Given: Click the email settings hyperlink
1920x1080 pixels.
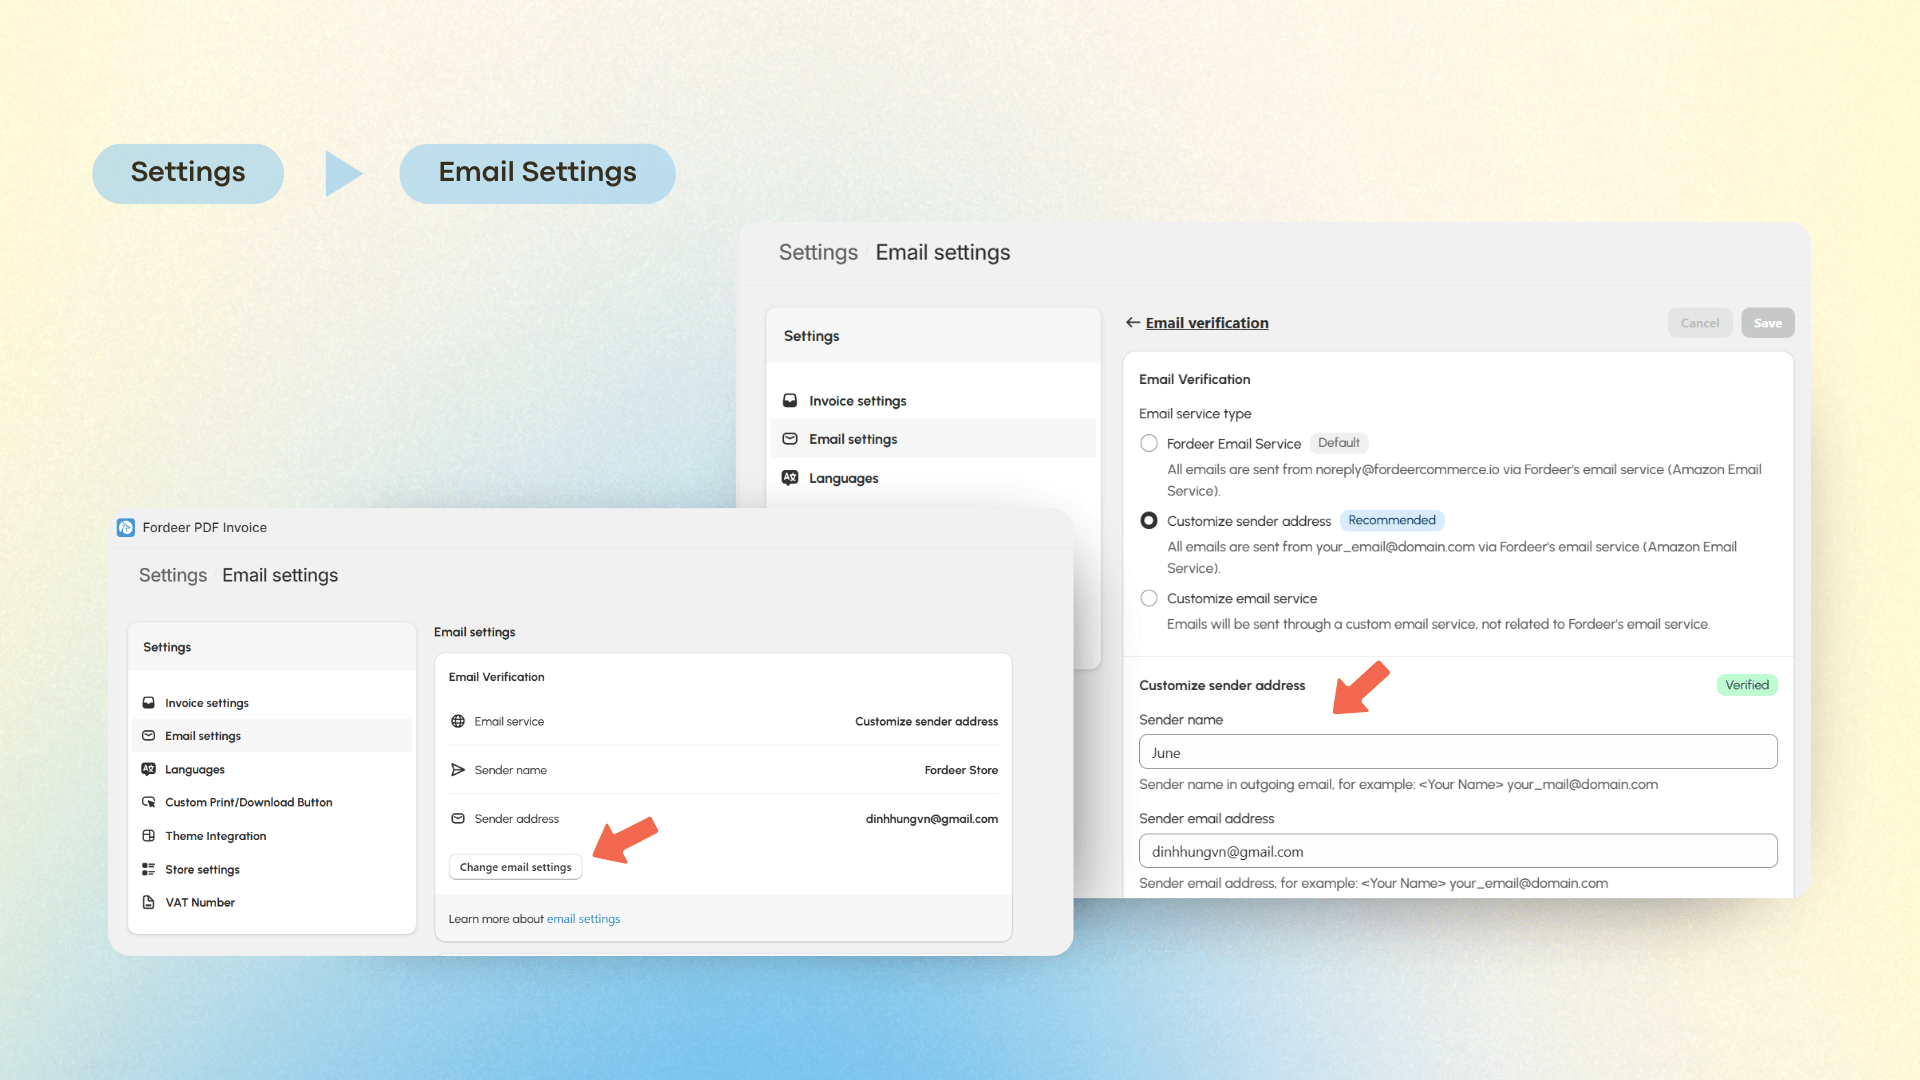Looking at the screenshot, I should 583,918.
